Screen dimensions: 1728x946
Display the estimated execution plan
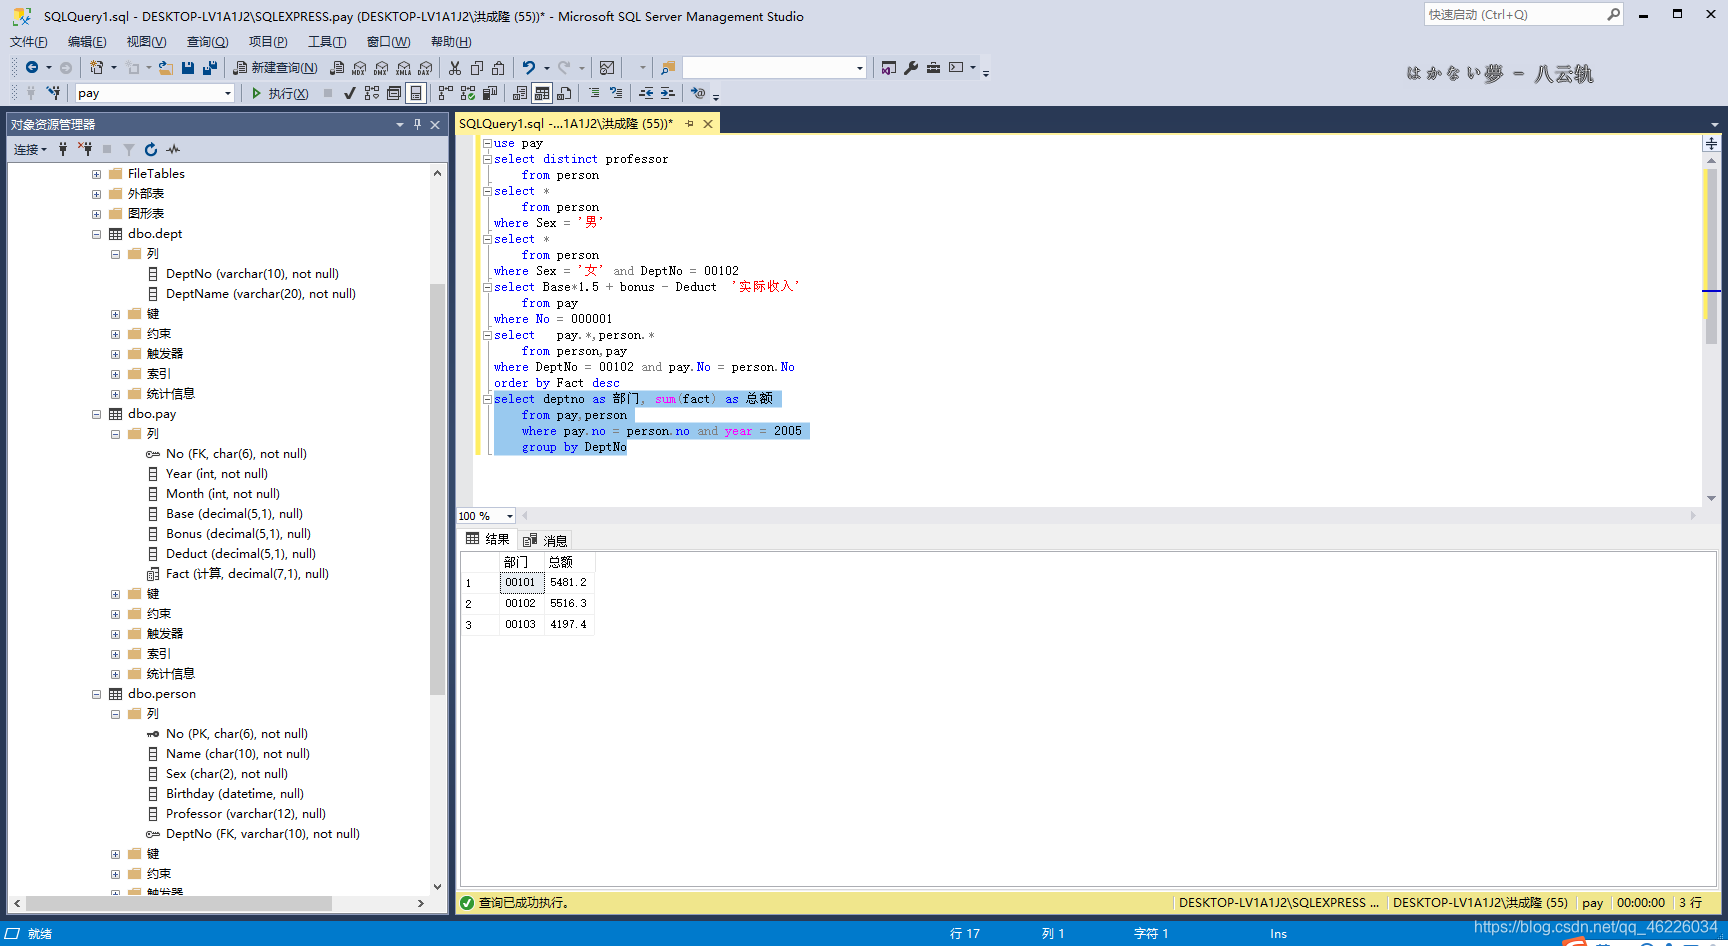click(x=372, y=93)
